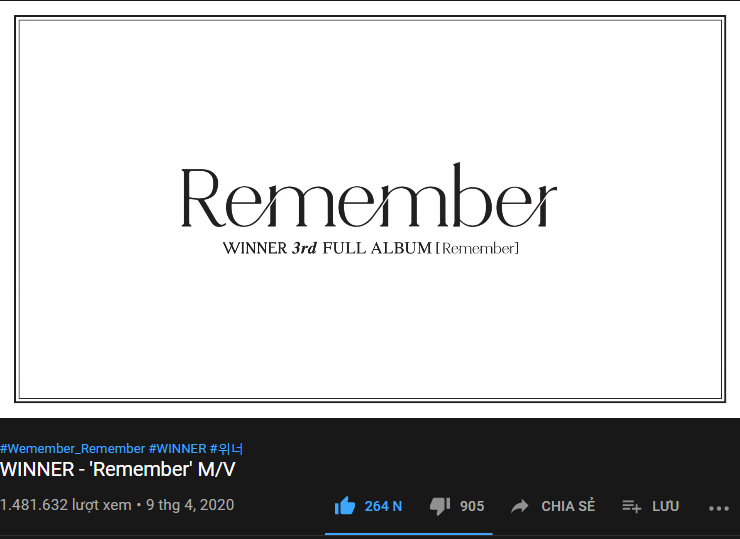
Task: Click the thumbs-down dislike icon
Action: pos(440,506)
